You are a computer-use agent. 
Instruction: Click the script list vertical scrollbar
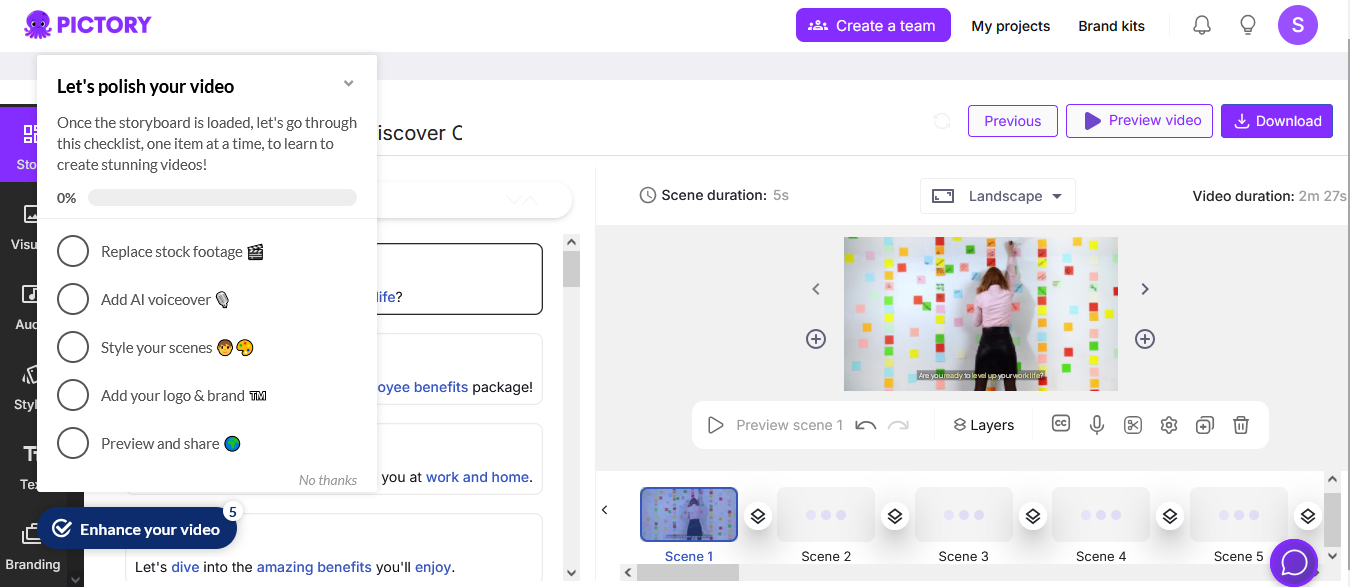coord(571,268)
